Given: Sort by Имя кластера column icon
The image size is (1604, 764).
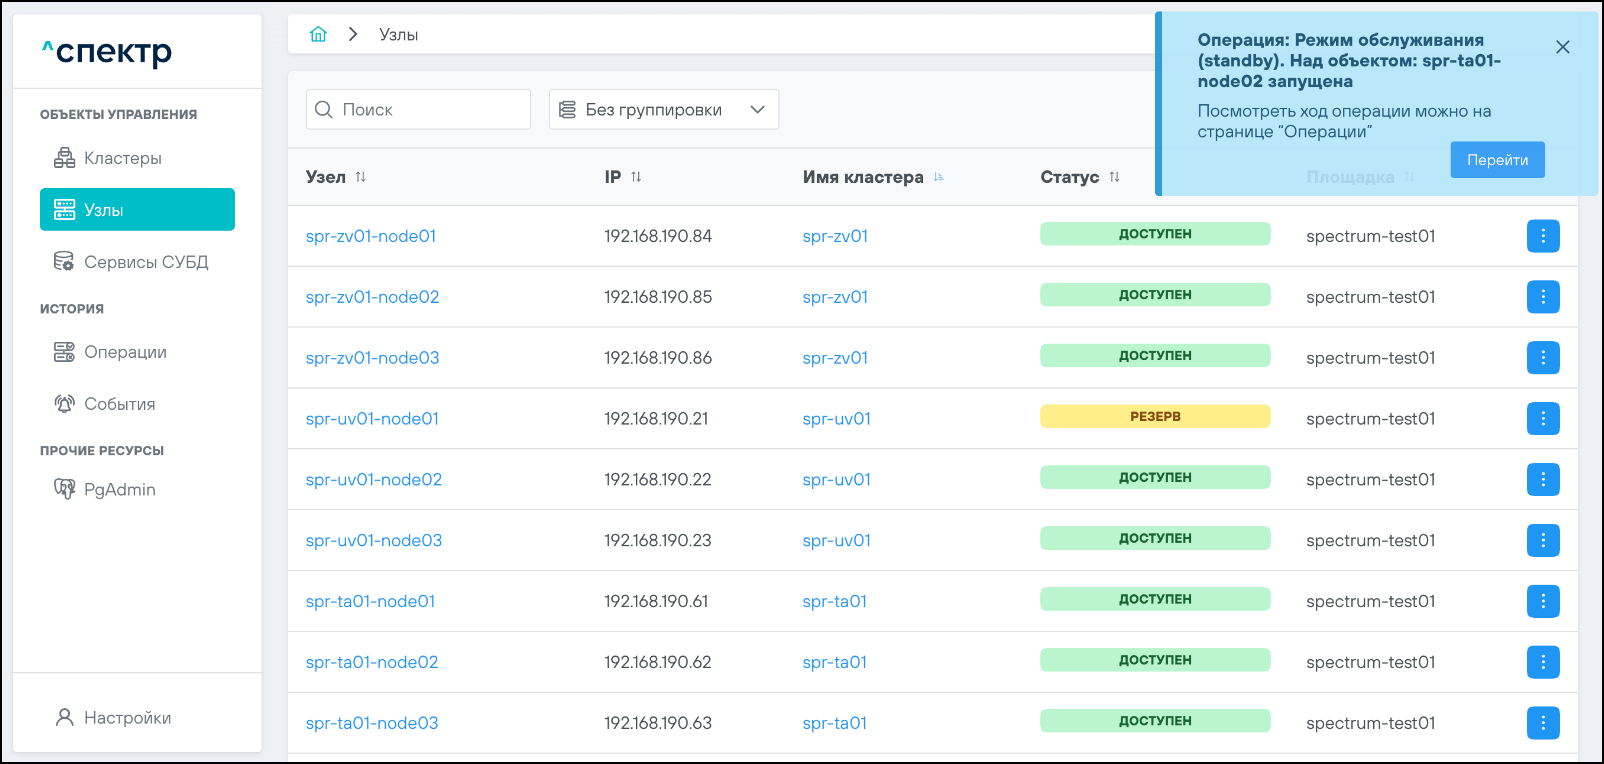Looking at the screenshot, I should pyautogui.click(x=938, y=177).
